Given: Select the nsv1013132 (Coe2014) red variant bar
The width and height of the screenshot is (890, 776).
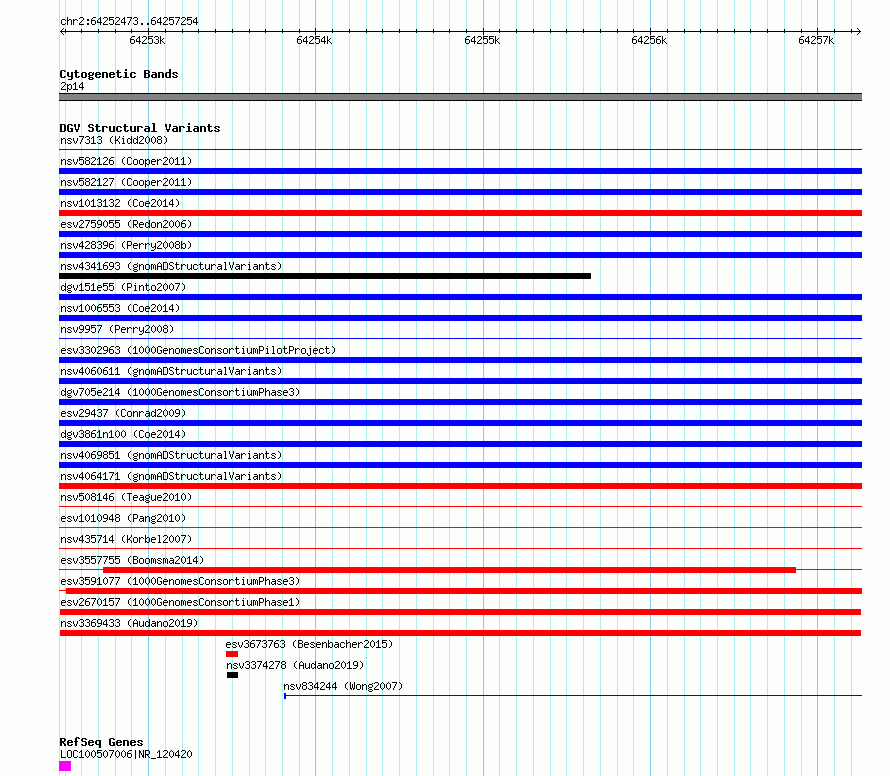Looking at the screenshot, I should coord(460,213).
